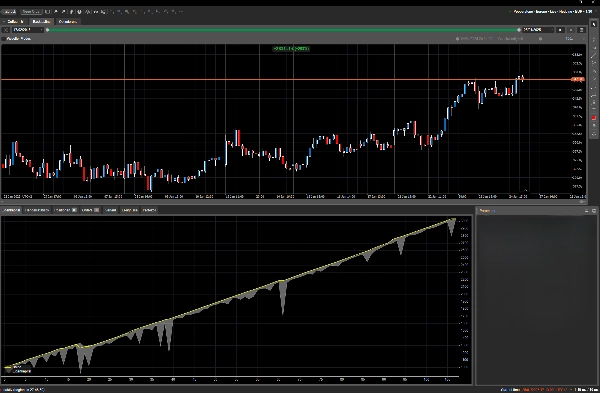Open the last tab of the bottom results panel

point(149,210)
